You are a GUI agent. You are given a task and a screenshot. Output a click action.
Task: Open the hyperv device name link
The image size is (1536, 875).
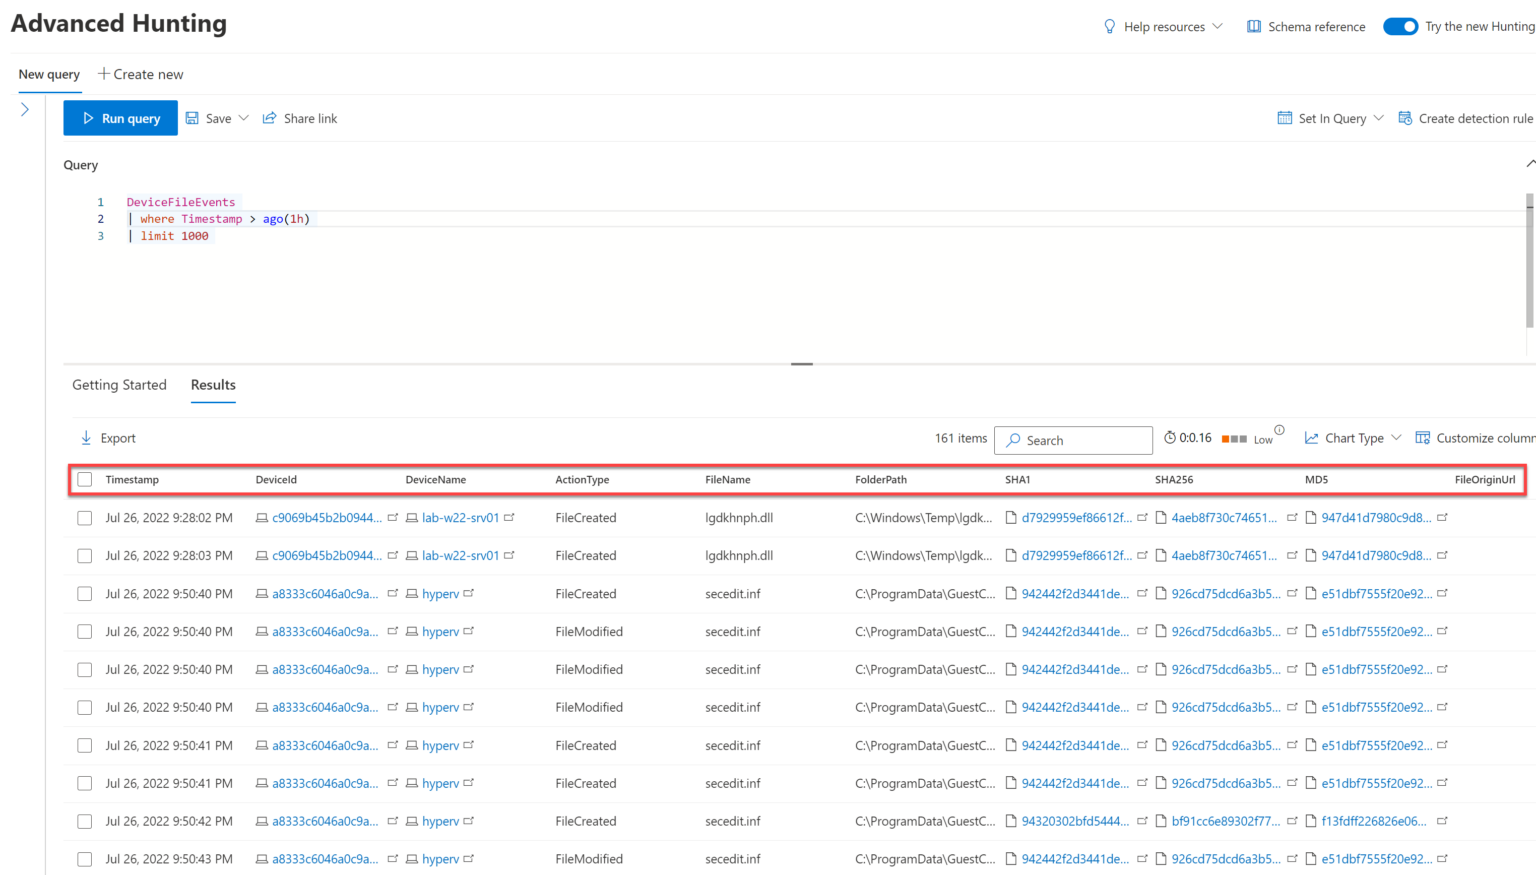pyautogui.click(x=440, y=594)
